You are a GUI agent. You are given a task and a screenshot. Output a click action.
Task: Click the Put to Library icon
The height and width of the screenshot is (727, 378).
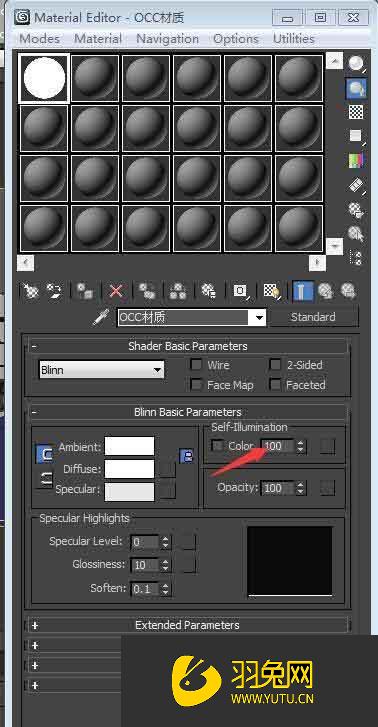(x=209, y=291)
